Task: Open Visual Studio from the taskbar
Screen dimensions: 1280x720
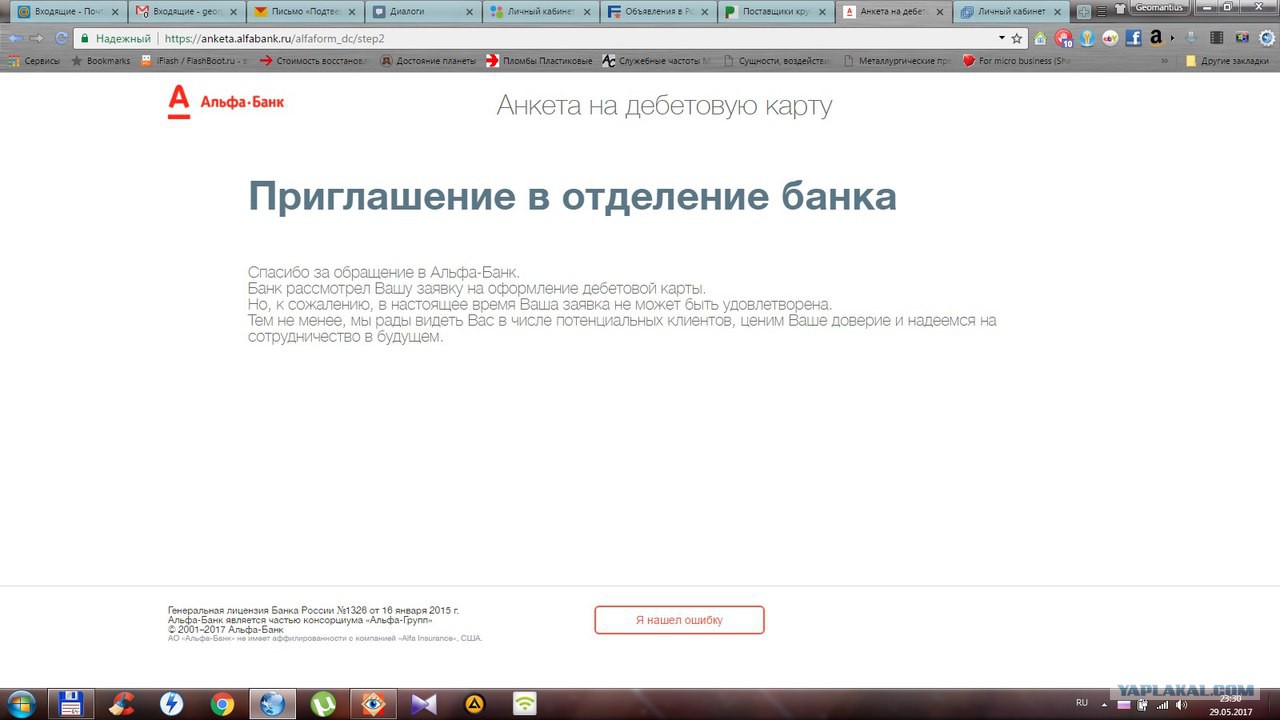Action: coord(424,704)
